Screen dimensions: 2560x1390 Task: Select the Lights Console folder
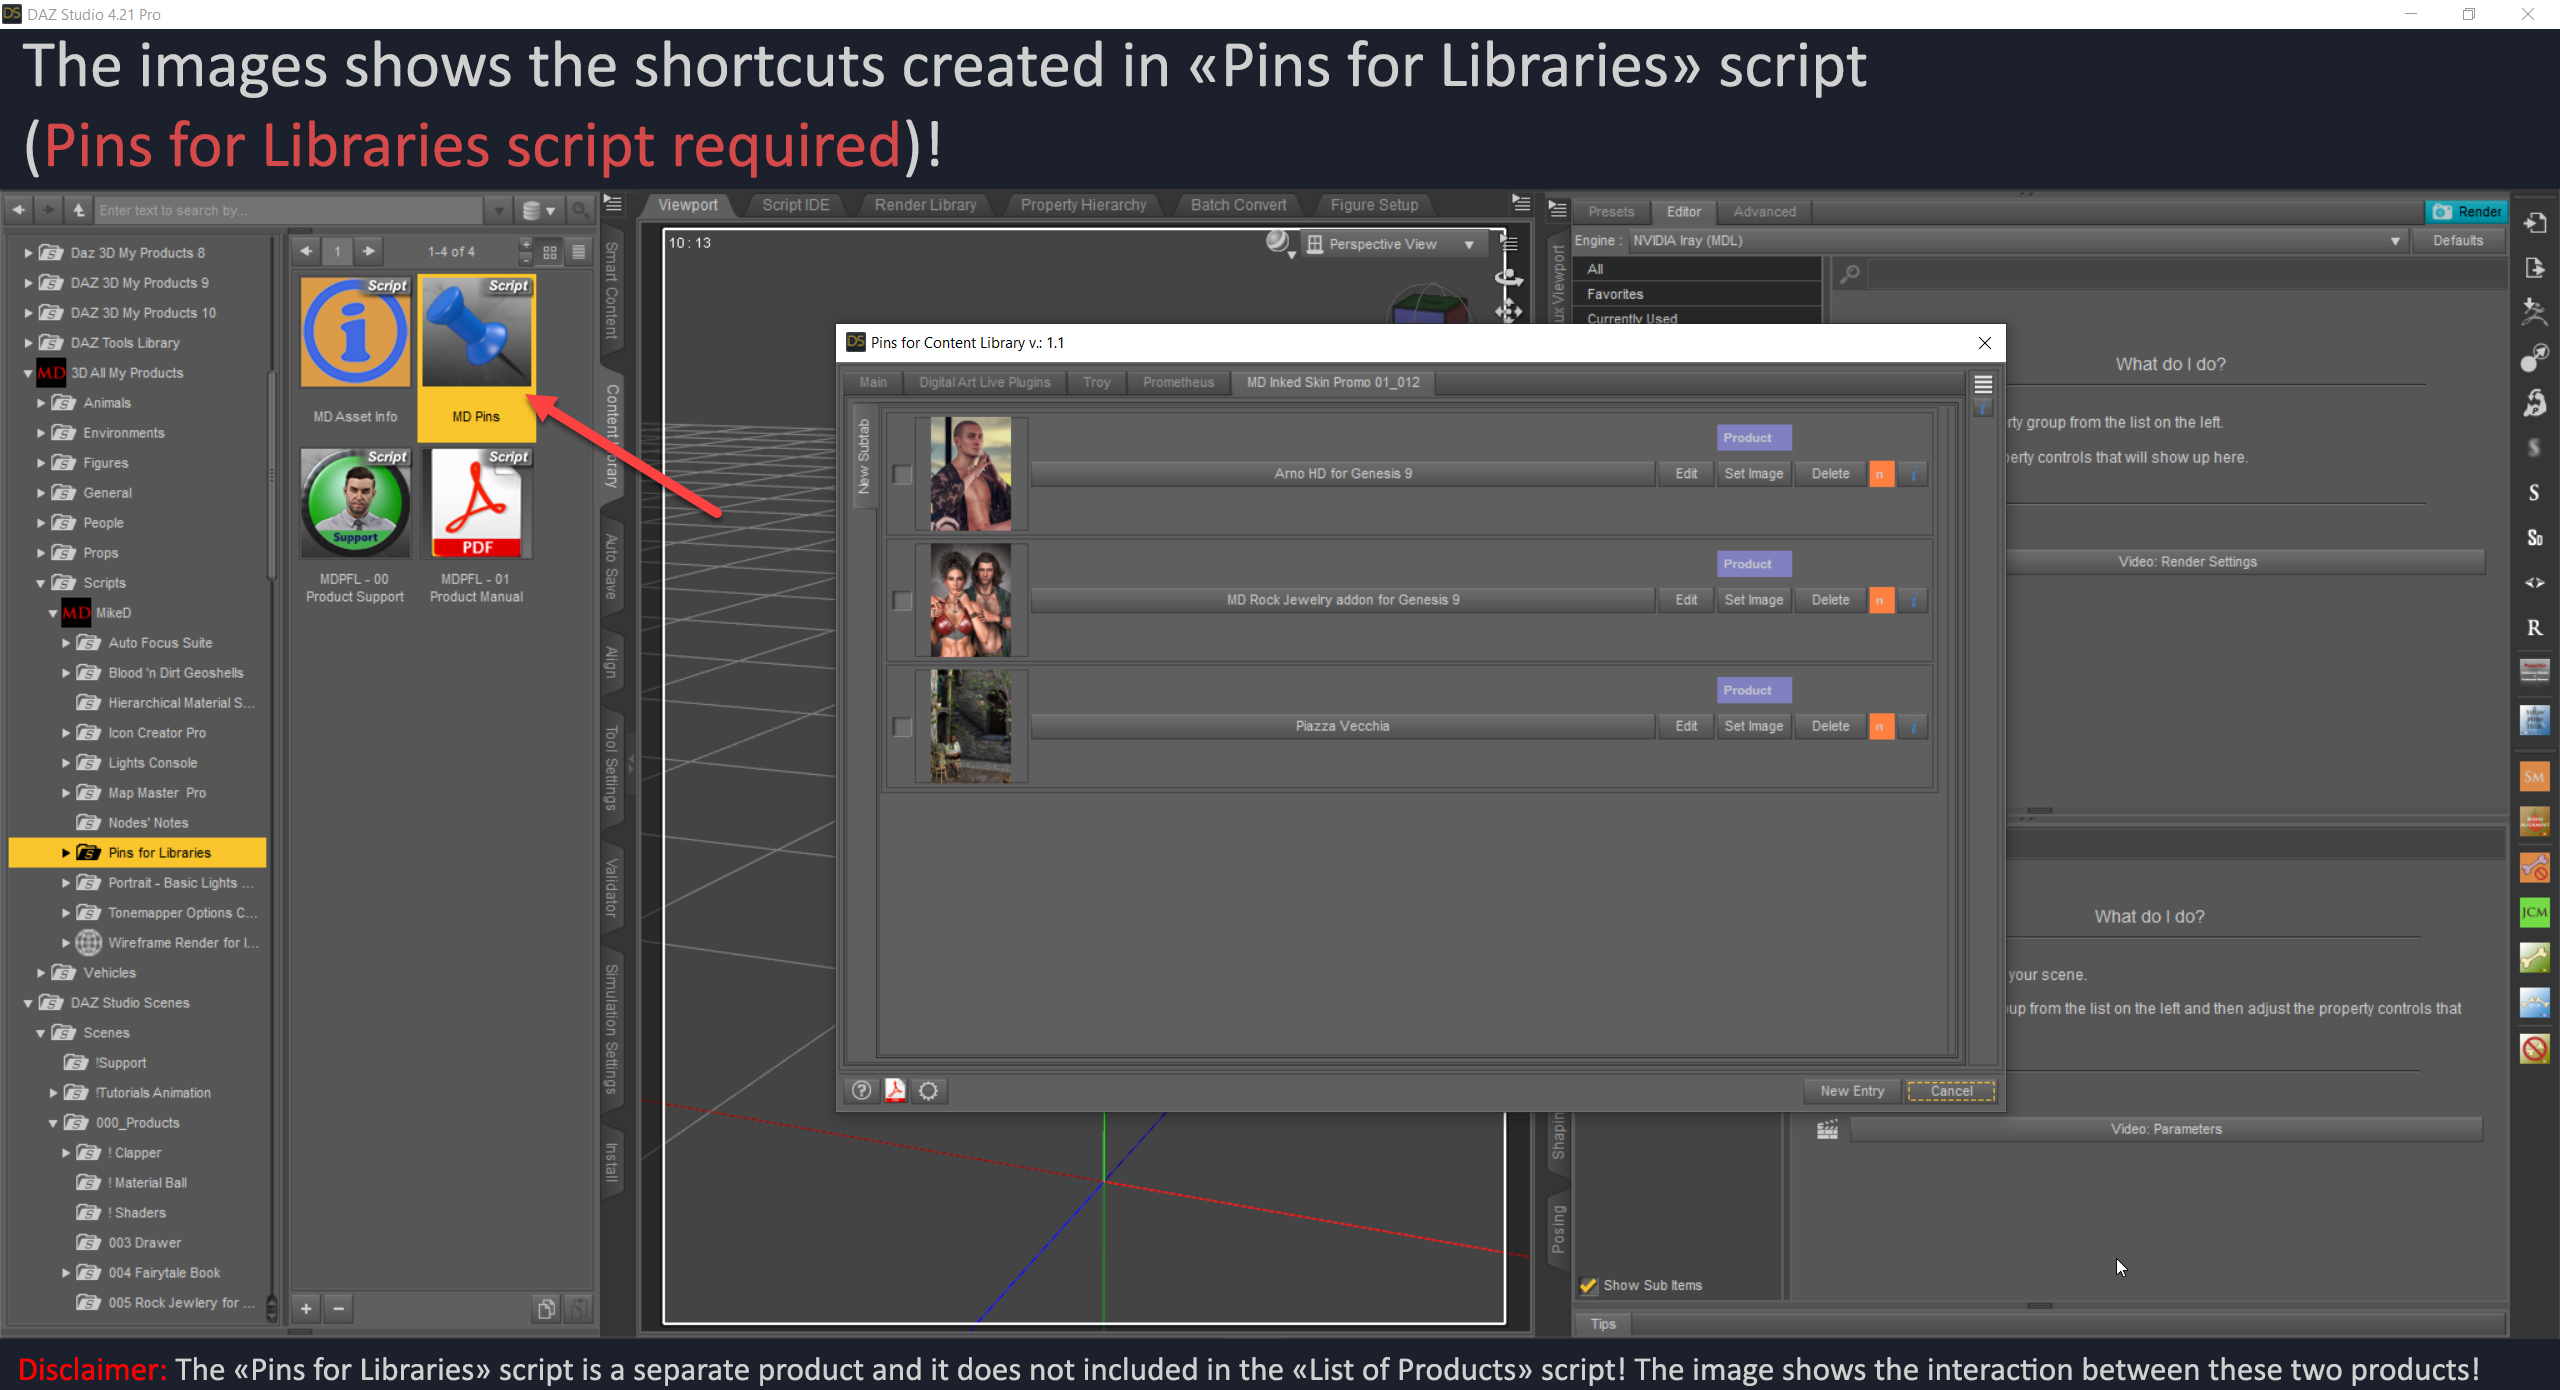click(x=152, y=763)
